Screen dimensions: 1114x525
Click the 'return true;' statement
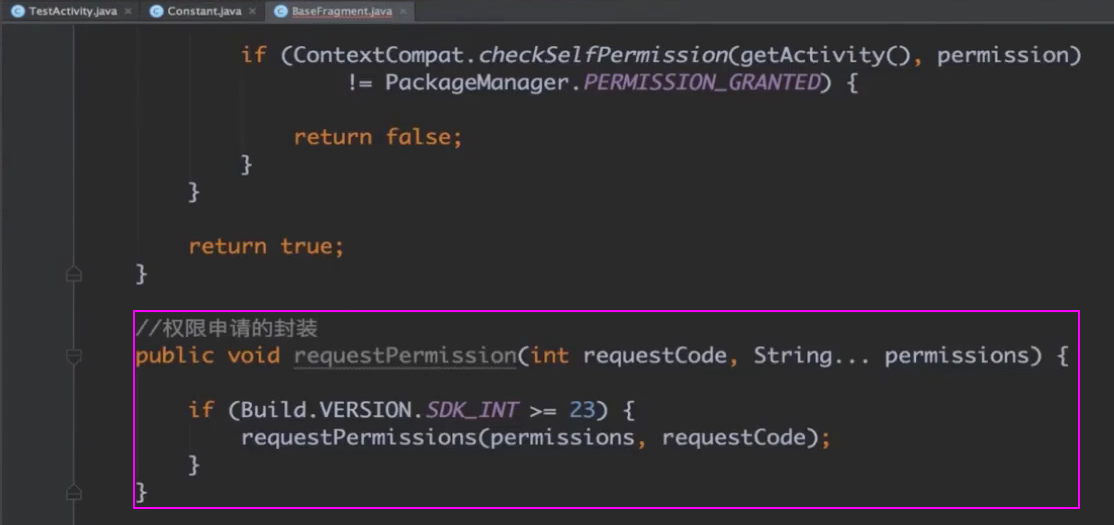tap(266, 246)
